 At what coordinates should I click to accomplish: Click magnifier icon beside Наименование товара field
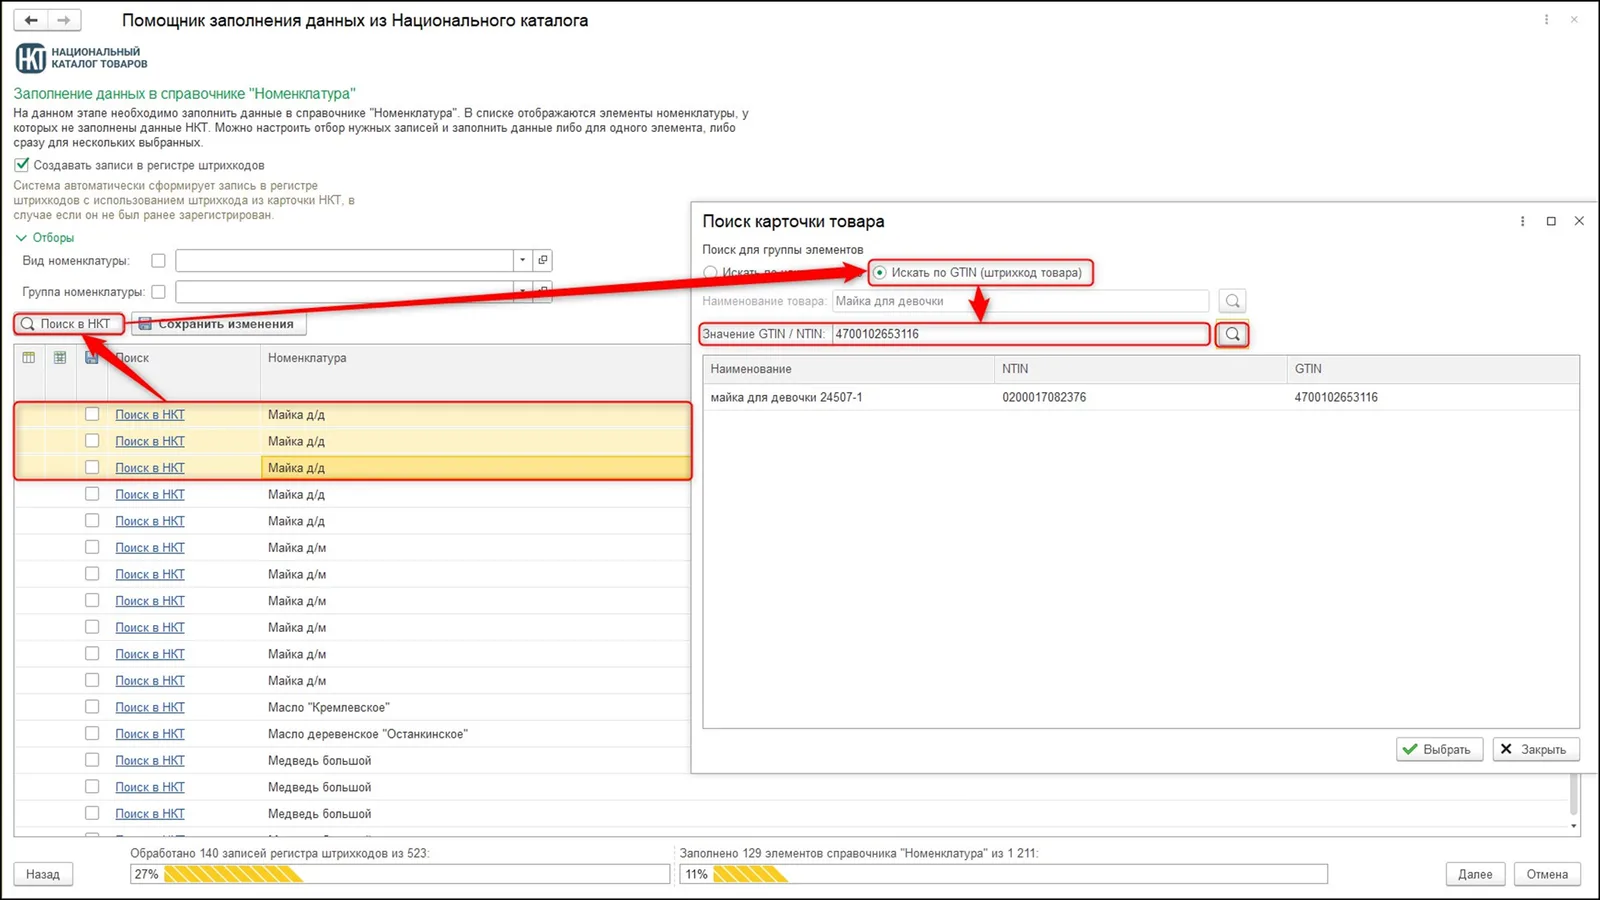pyautogui.click(x=1233, y=301)
